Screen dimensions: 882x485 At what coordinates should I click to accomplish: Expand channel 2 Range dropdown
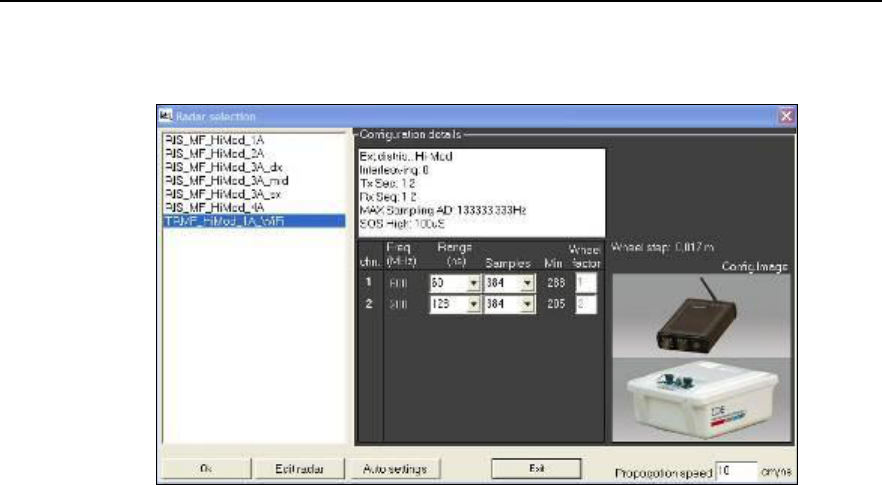(x=474, y=304)
